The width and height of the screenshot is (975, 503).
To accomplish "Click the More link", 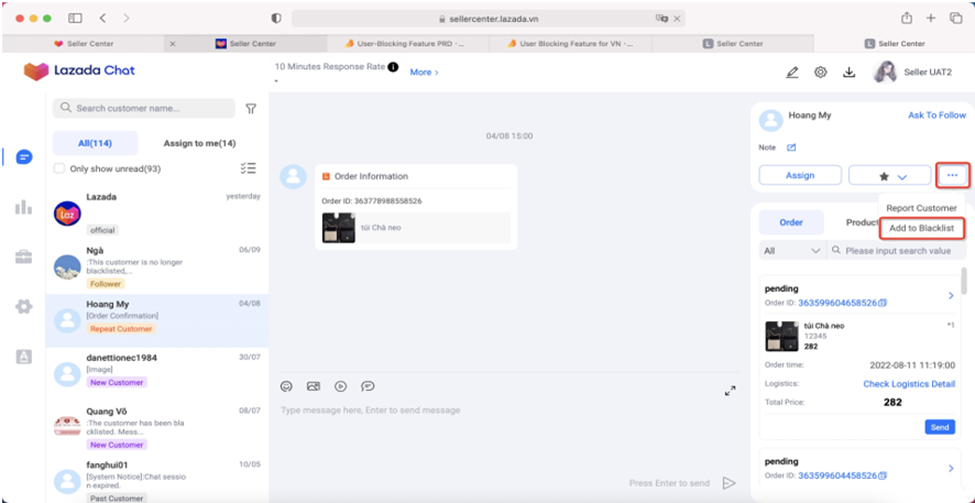I will [x=424, y=72].
